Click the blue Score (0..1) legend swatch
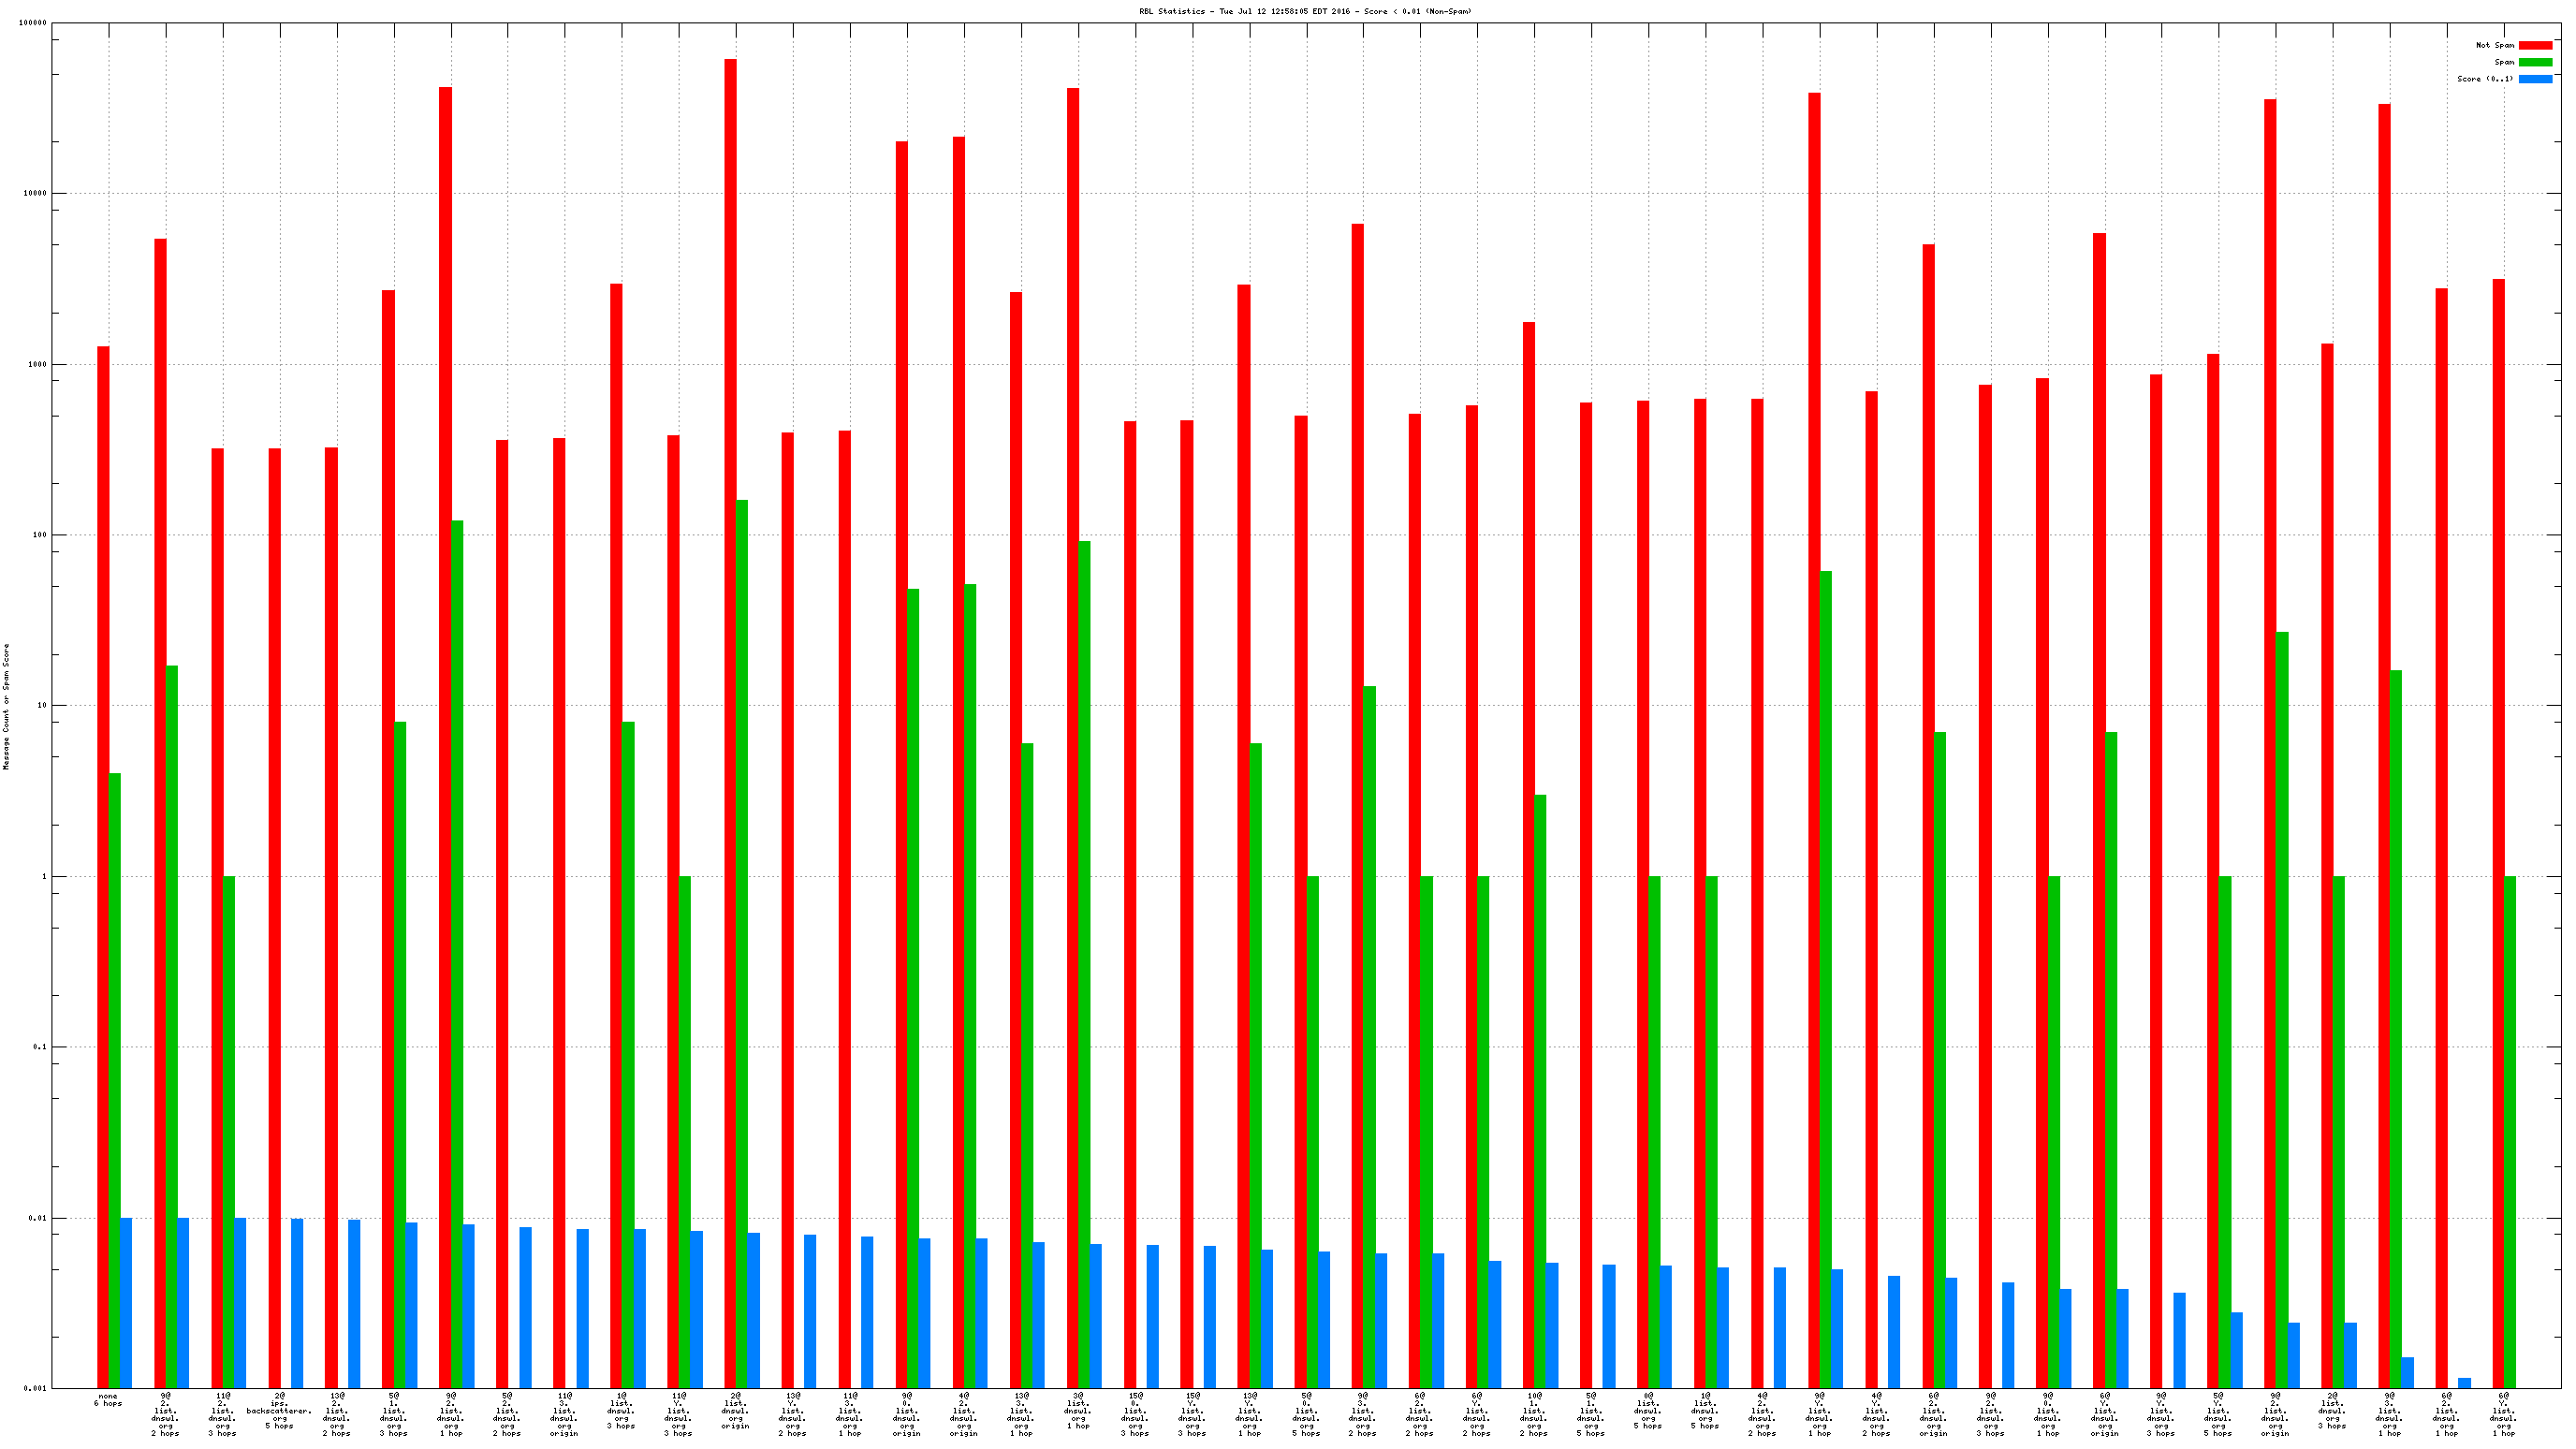Image resolution: width=2576 pixels, height=1449 pixels. pyautogui.click(x=2535, y=79)
